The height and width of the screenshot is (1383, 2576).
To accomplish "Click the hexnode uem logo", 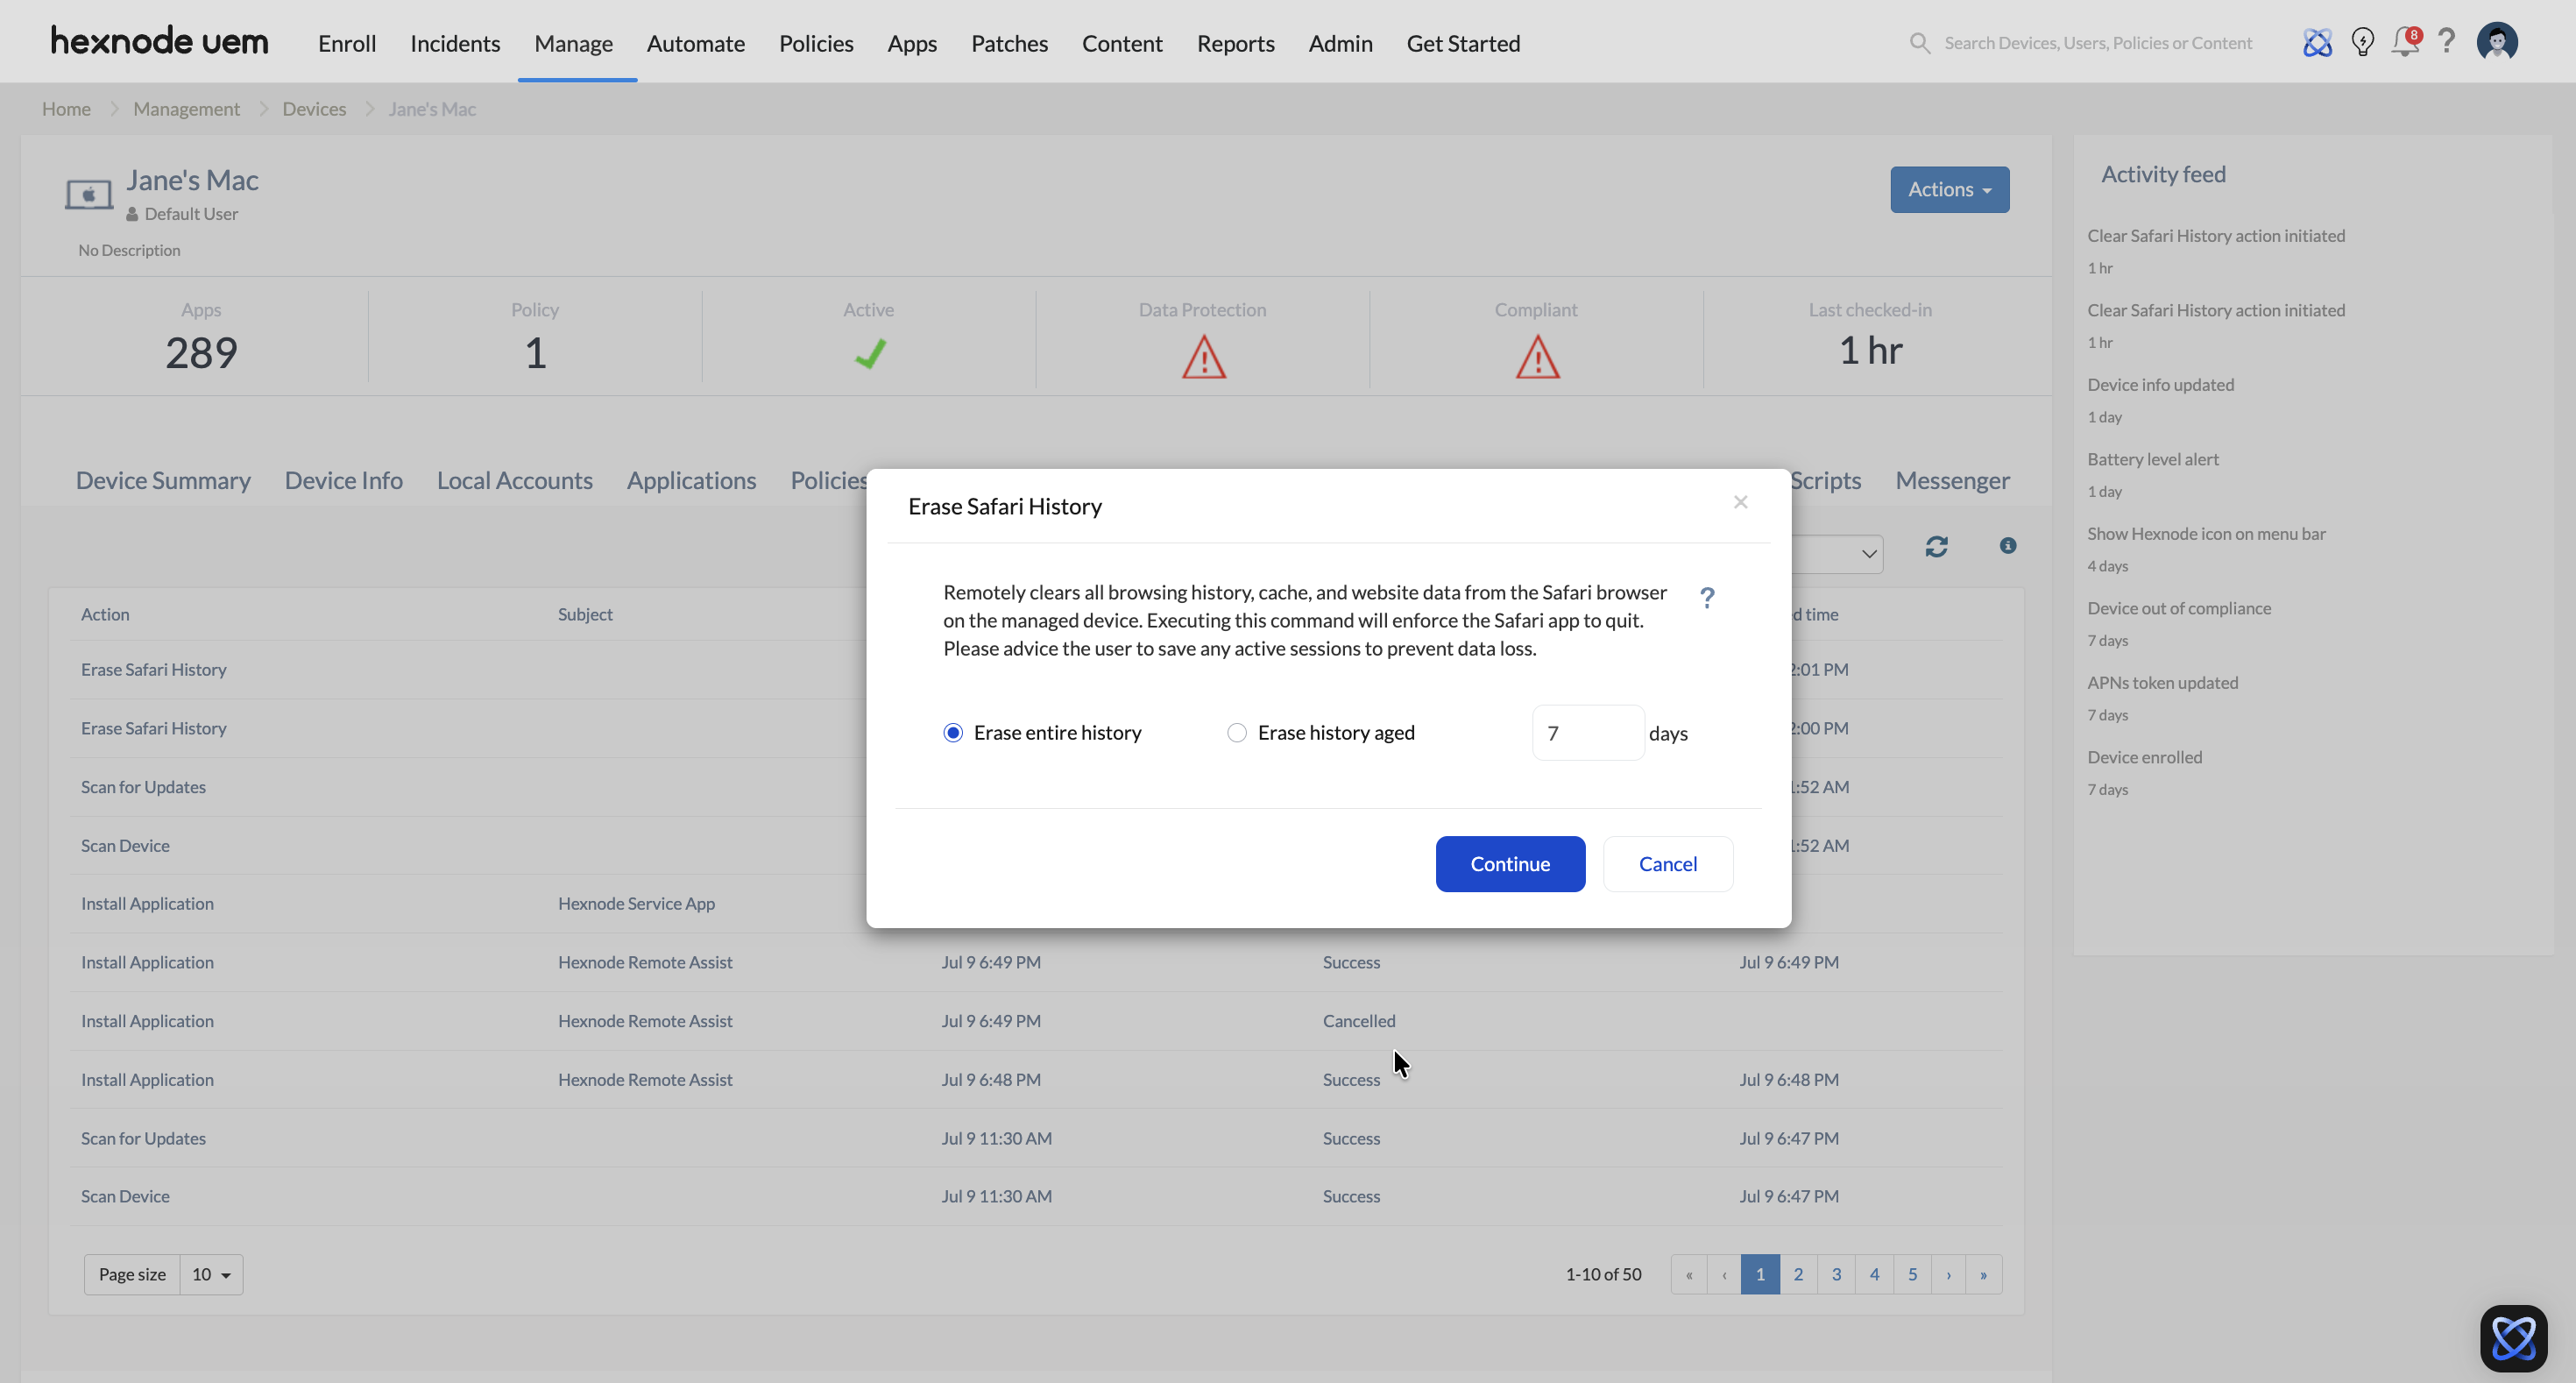I will [160, 41].
